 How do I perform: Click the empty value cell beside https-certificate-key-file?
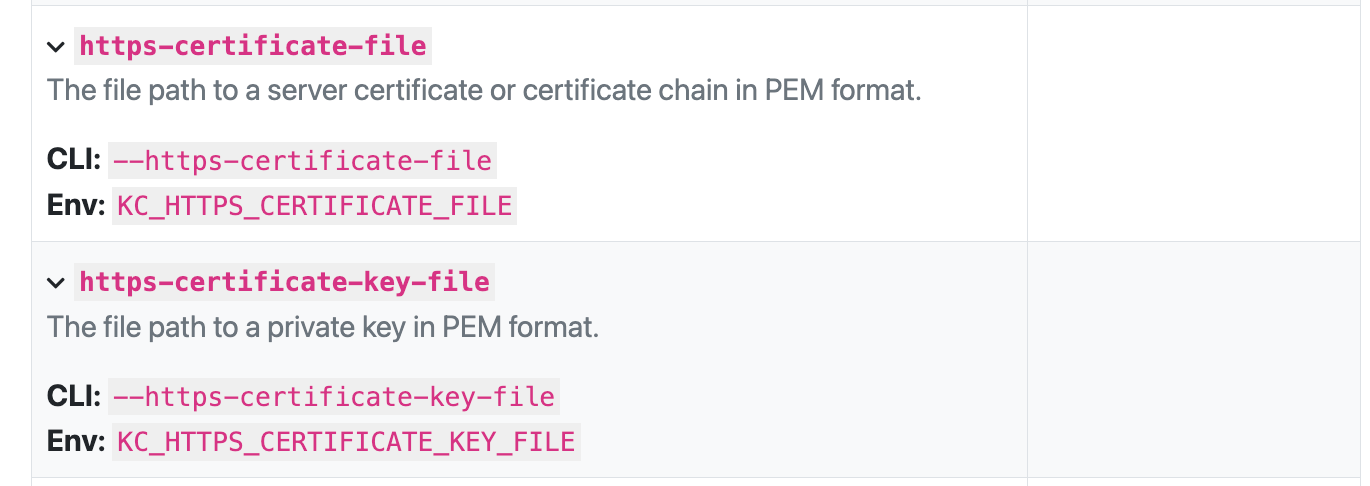tap(1195, 360)
